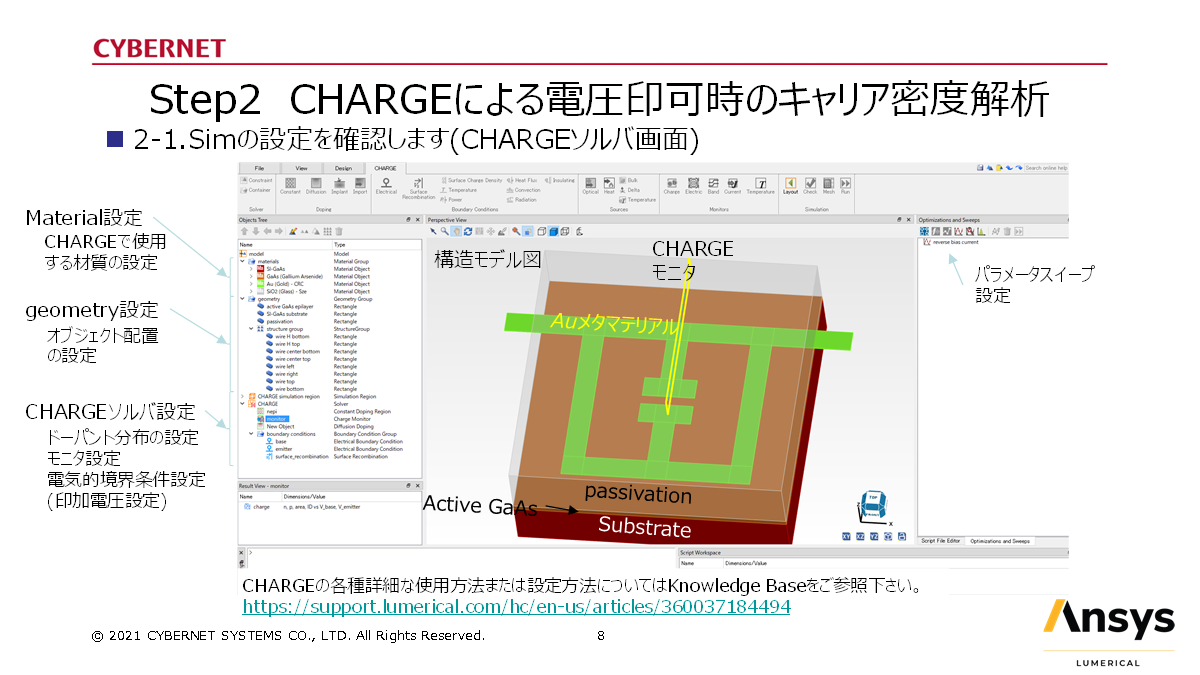Select the active GaAs epilayer item

286,306
